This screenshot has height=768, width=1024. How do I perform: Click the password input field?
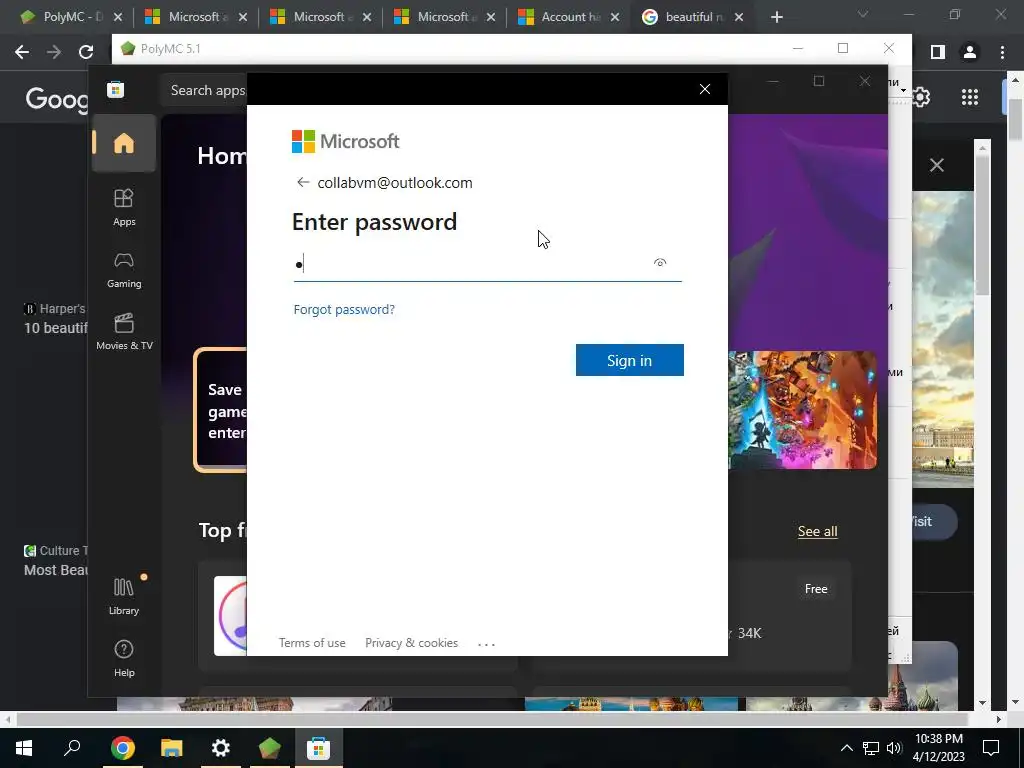tap(487, 264)
